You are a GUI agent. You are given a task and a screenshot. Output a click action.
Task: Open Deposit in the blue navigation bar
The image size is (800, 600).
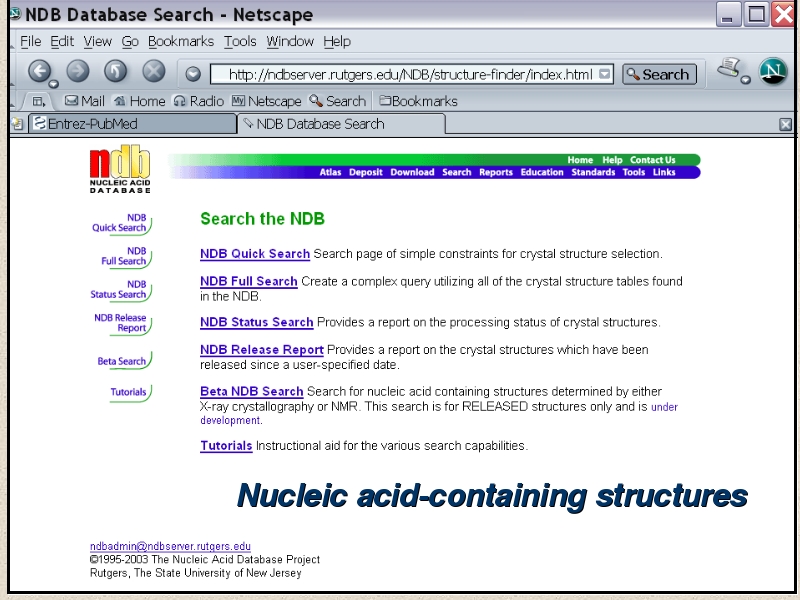[x=366, y=172]
